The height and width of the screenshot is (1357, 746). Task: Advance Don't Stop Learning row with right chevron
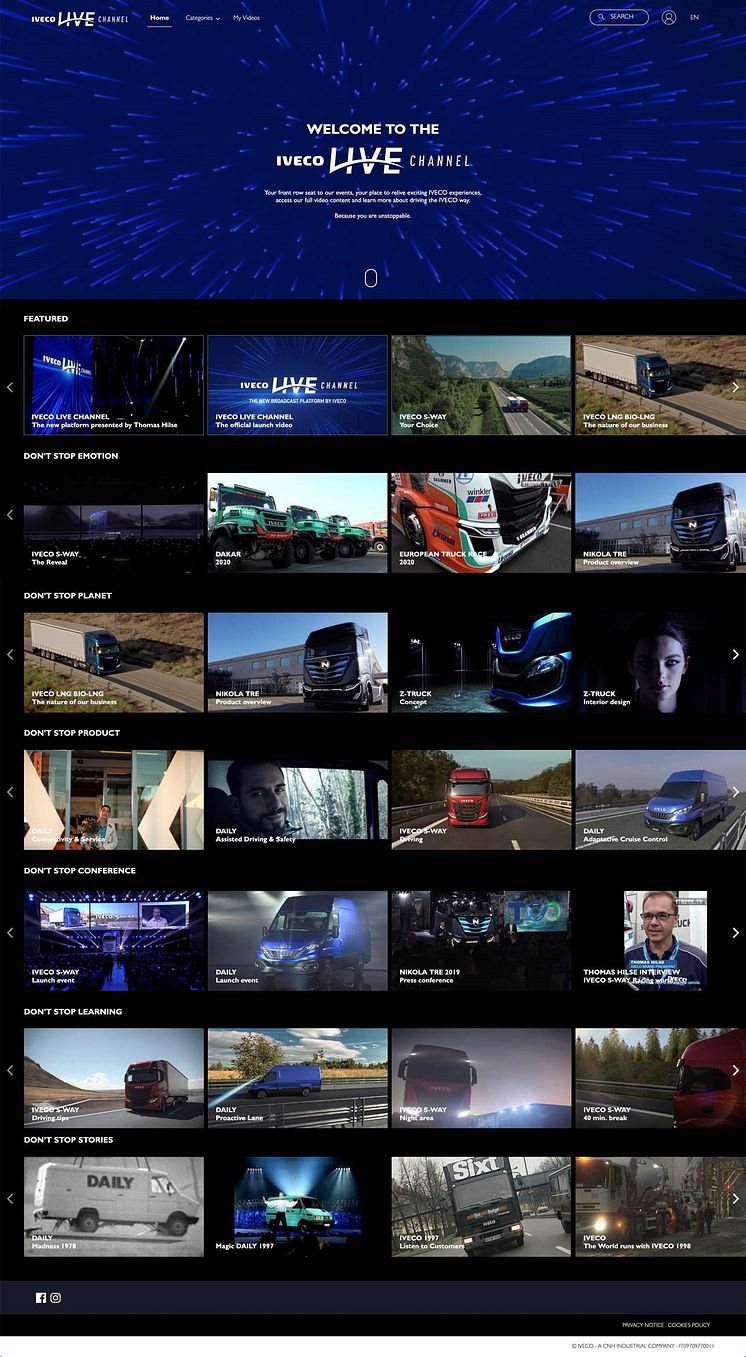point(736,1070)
